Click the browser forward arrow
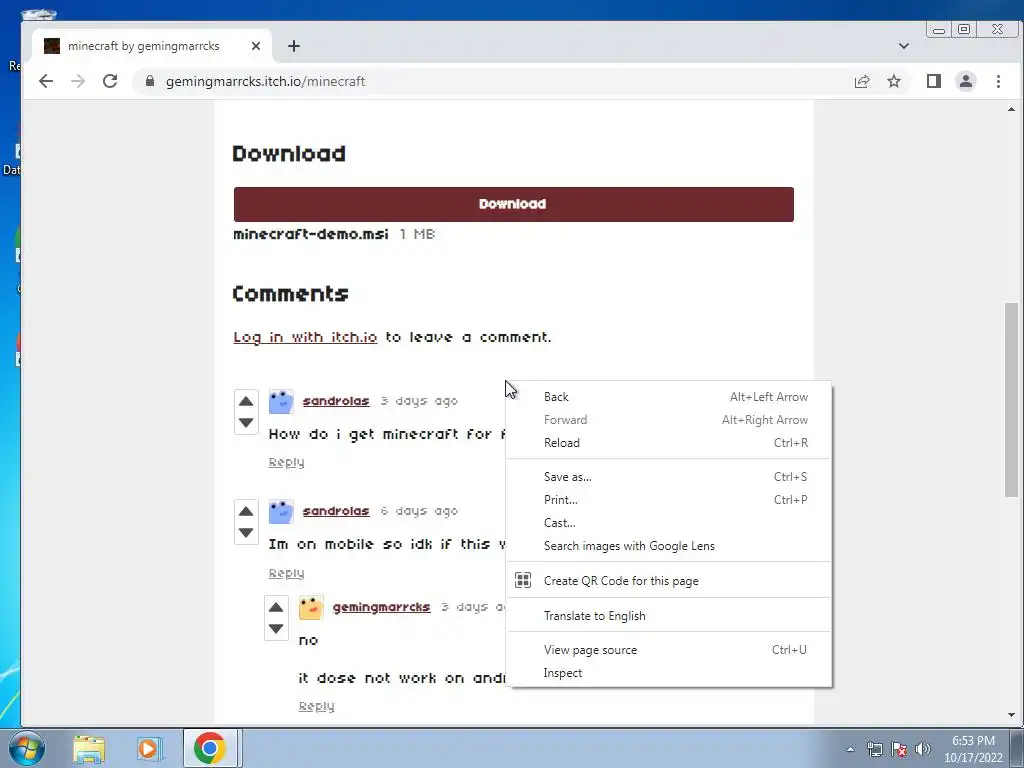The image size is (1024, 768). 78,81
